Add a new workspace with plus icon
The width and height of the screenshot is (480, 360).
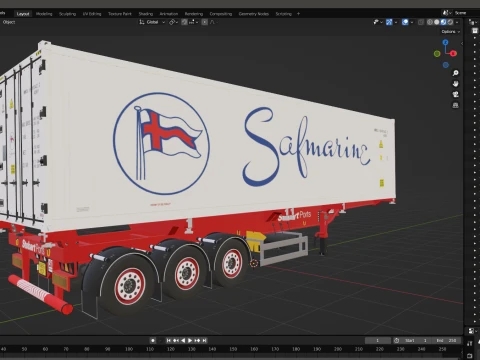(x=298, y=14)
